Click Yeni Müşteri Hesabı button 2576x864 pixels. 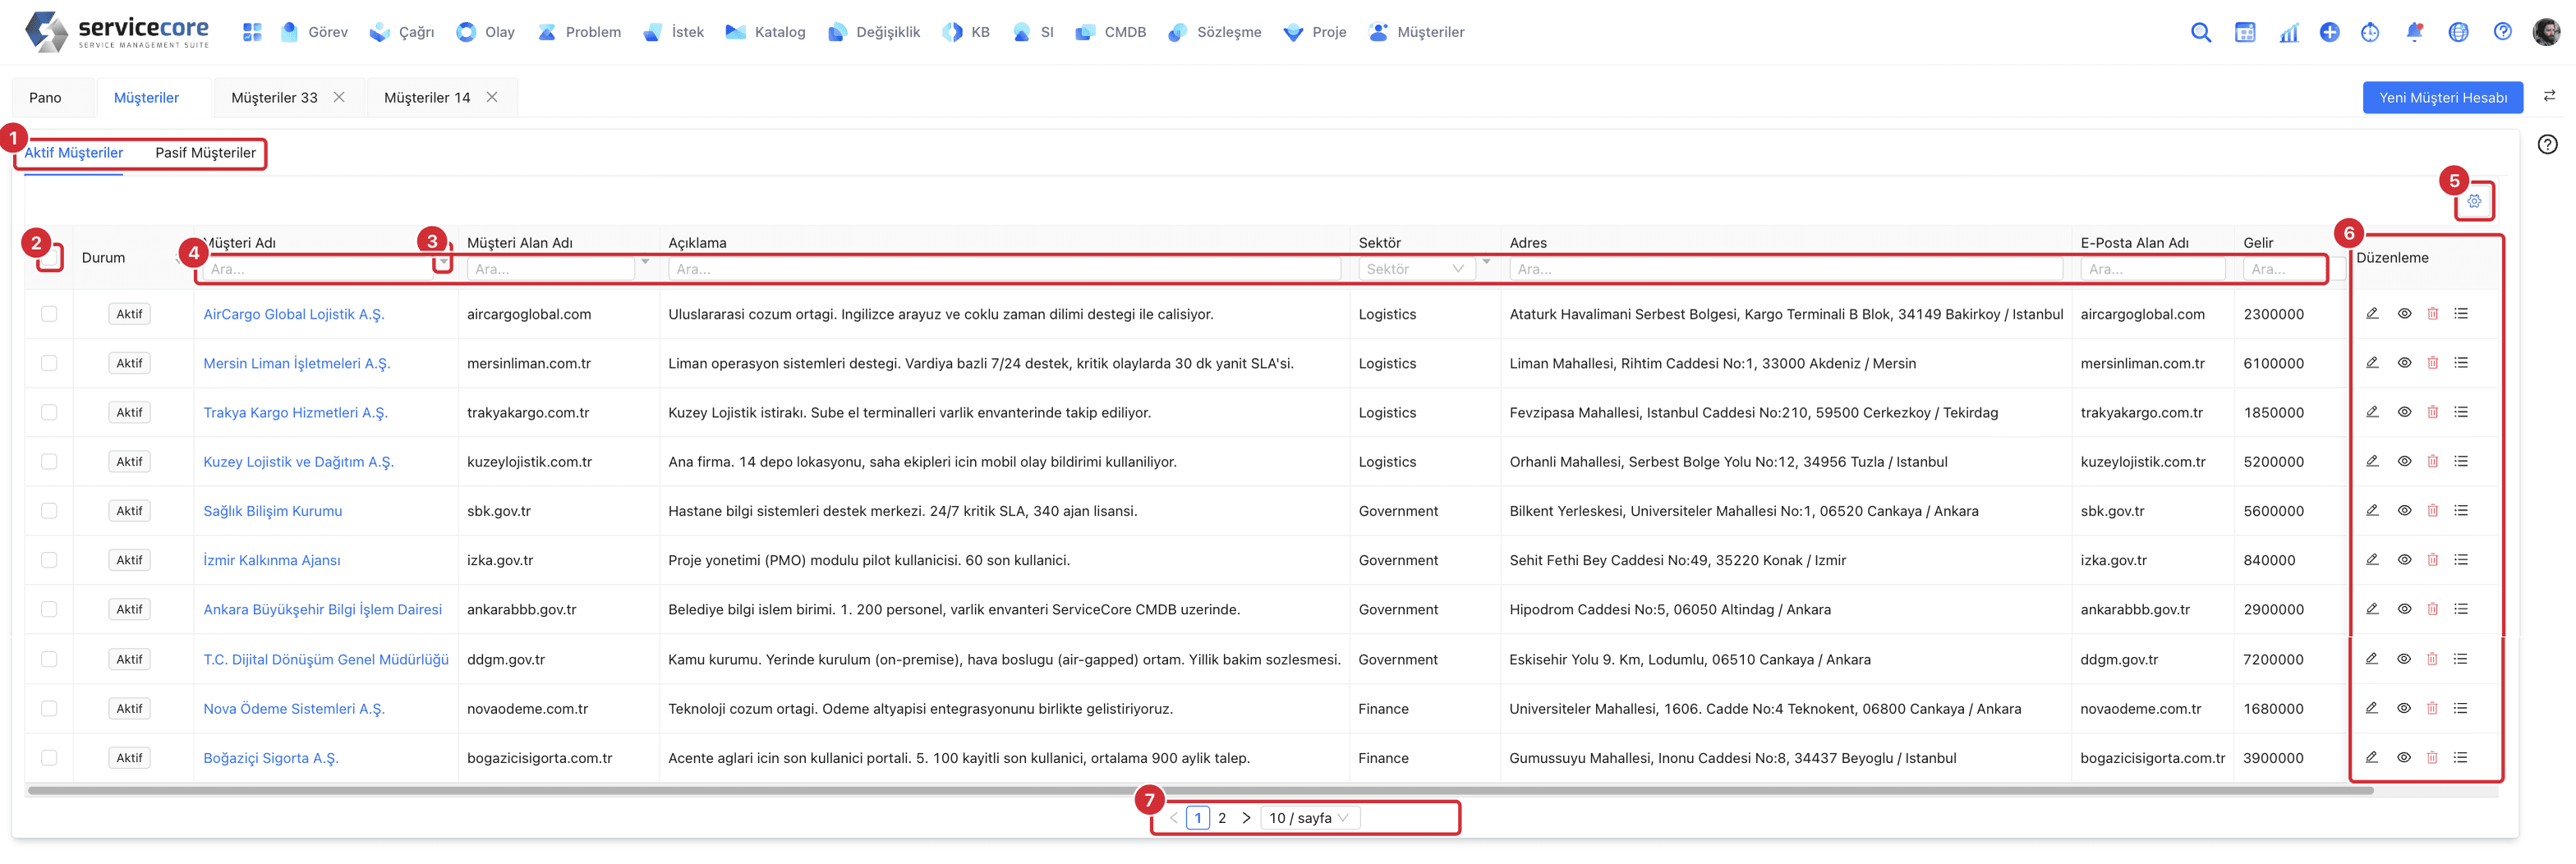2442,98
